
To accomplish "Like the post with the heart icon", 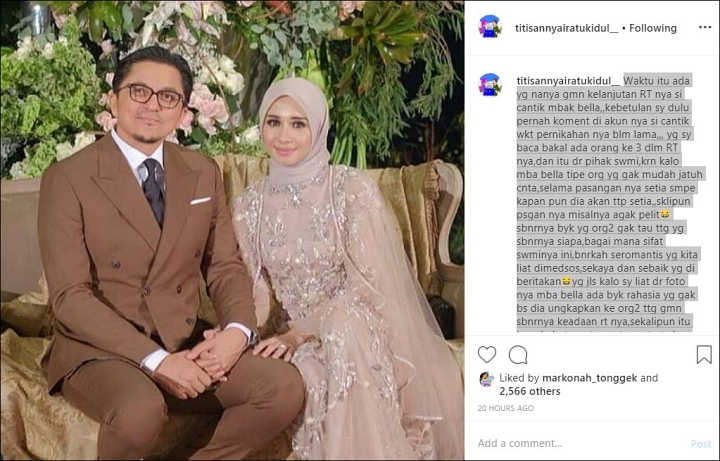I will 487,354.
